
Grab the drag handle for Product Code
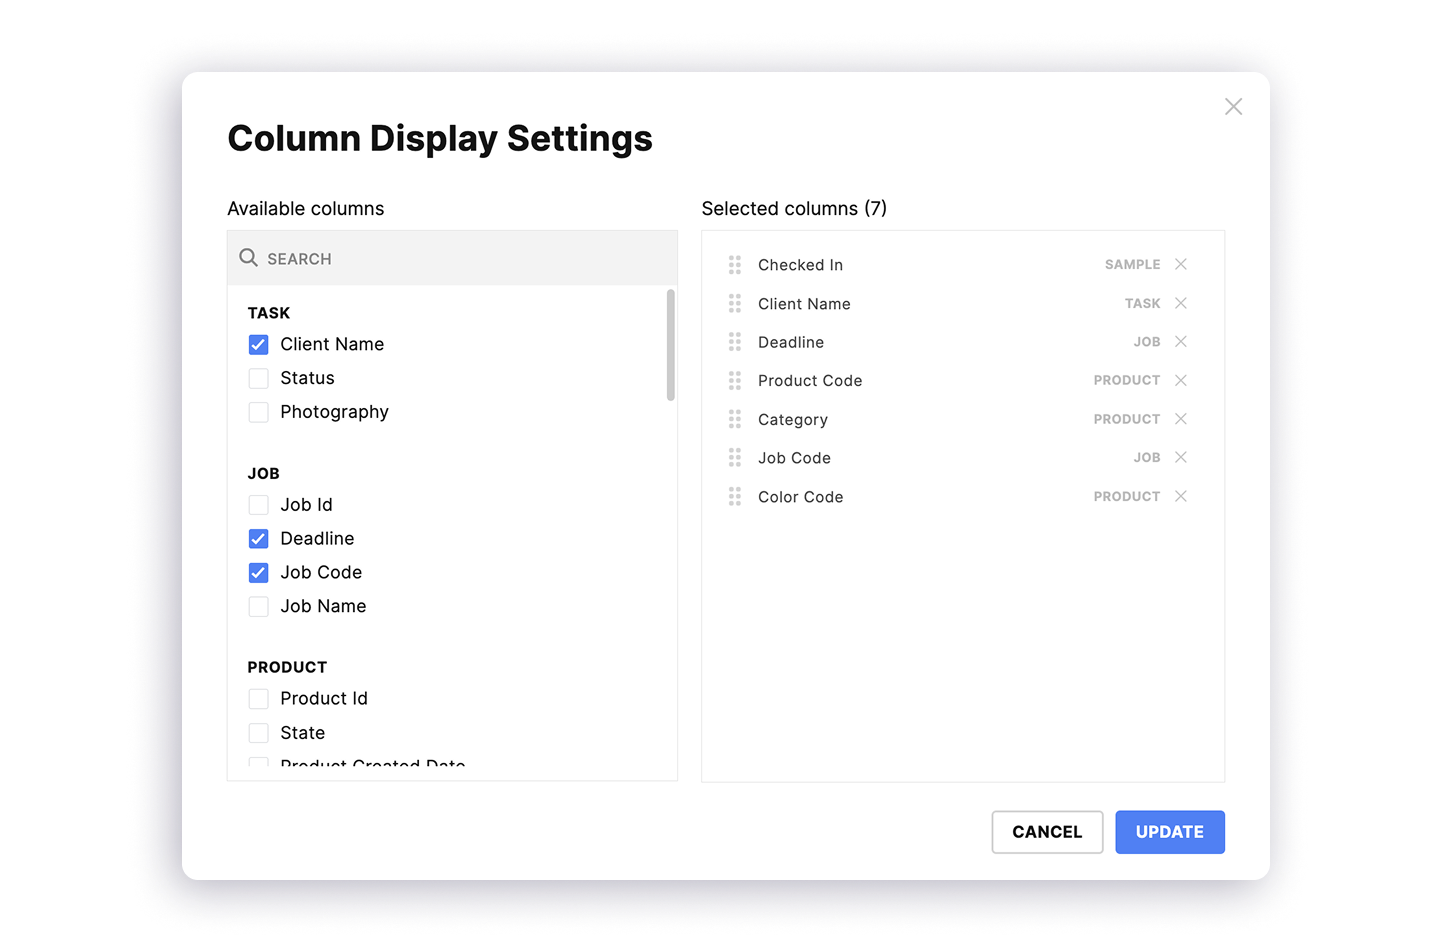tap(735, 381)
